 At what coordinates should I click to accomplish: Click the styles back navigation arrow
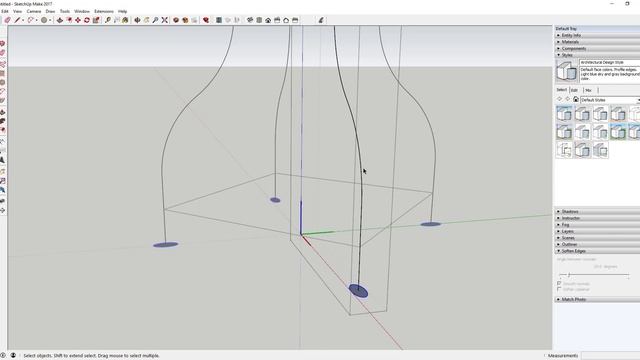pyautogui.click(x=560, y=100)
